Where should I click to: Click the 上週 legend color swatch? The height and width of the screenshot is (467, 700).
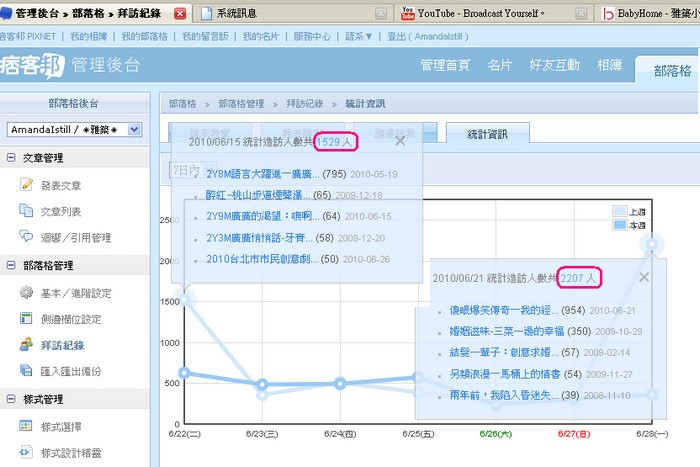[620, 211]
